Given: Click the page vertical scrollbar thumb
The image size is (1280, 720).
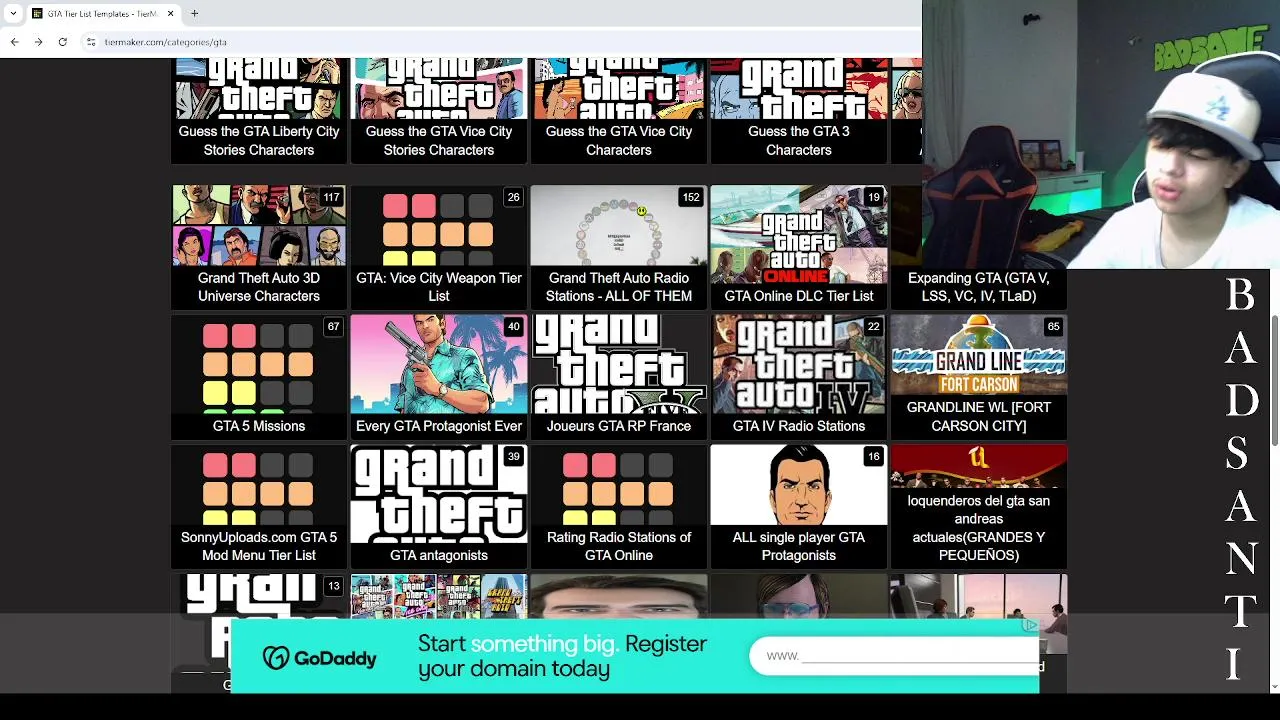Looking at the screenshot, I should (x=1274, y=380).
